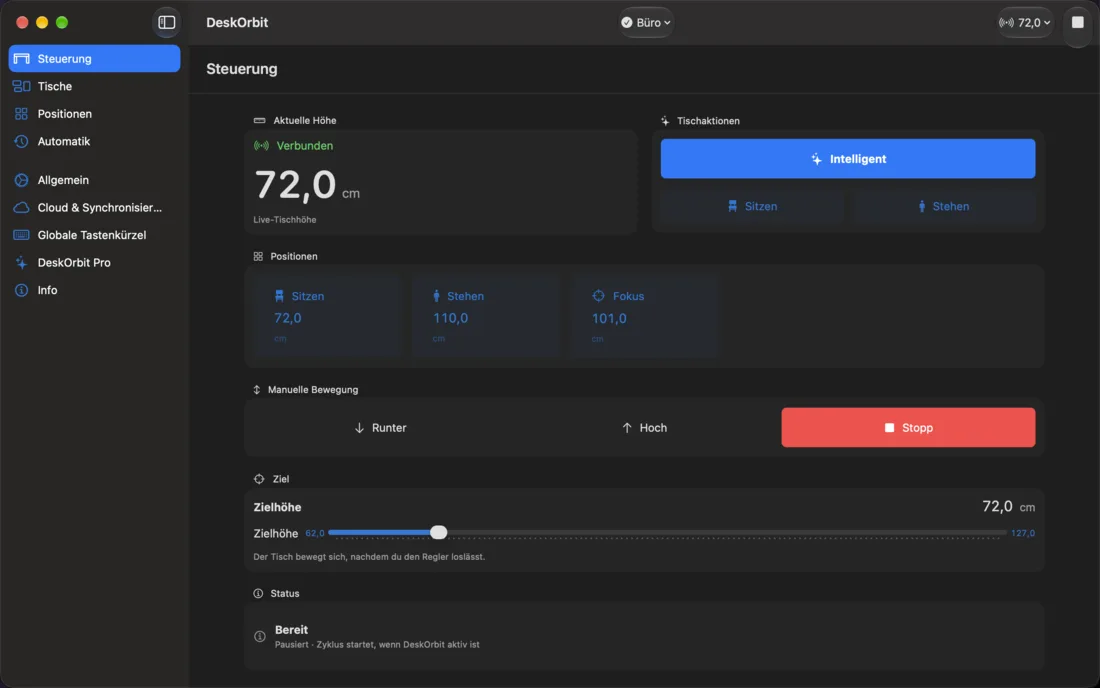The image size is (1100, 688).
Task: Click the Tischaktionen sparkle heading icon
Action: [665, 121]
